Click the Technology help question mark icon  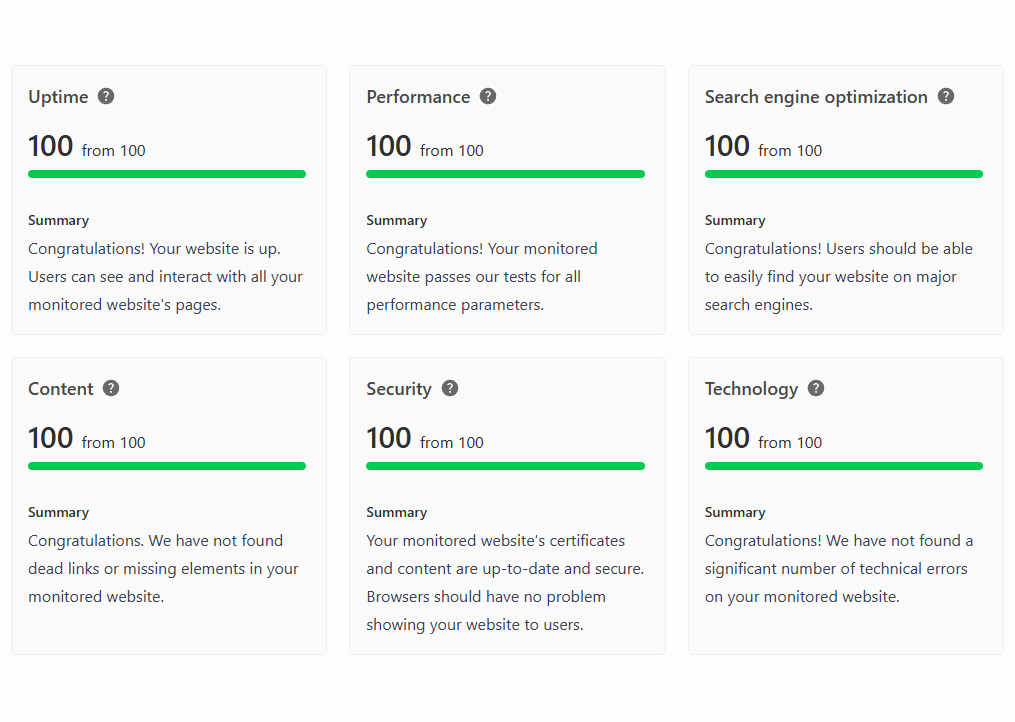tap(816, 388)
